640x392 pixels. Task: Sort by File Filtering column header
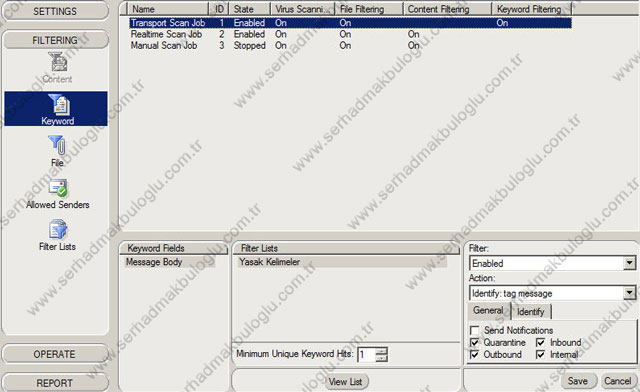tap(369, 9)
